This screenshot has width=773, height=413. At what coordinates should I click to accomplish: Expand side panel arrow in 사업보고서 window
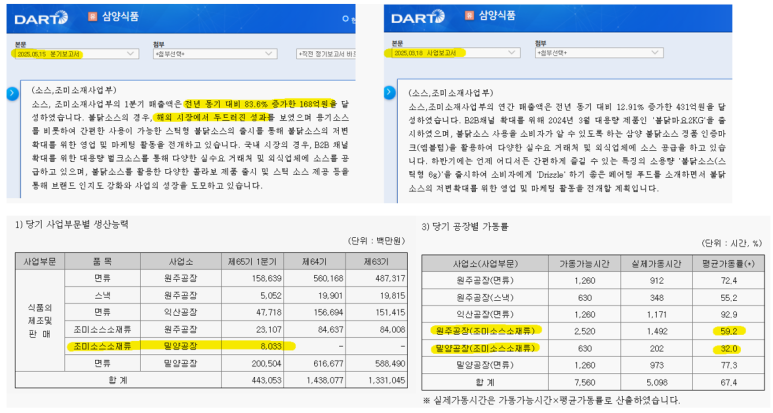pos(389,92)
